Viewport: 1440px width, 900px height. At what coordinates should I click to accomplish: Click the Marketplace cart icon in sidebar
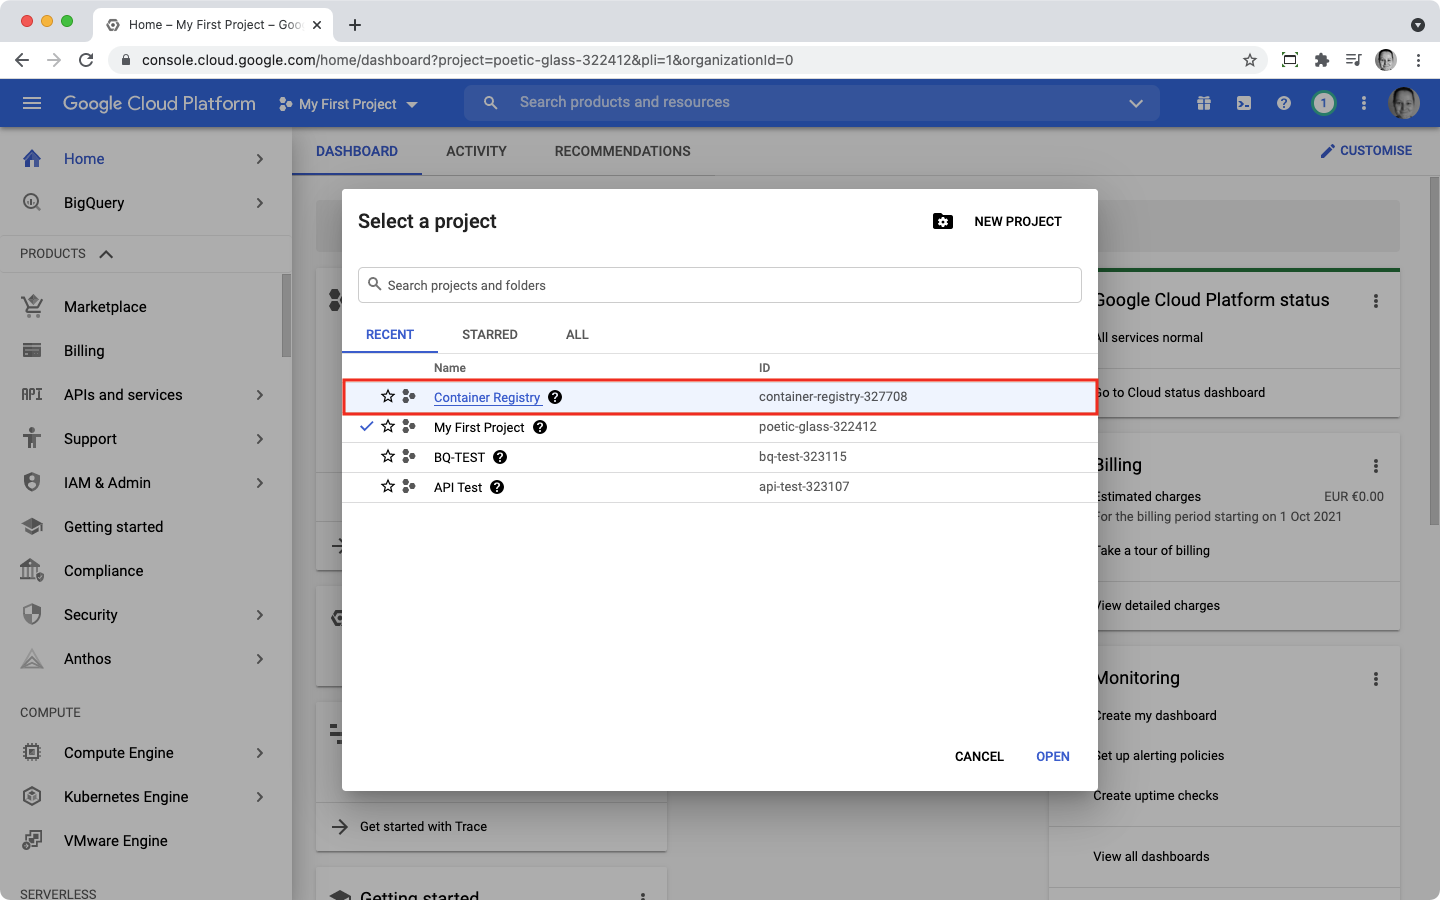click(32, 306)
